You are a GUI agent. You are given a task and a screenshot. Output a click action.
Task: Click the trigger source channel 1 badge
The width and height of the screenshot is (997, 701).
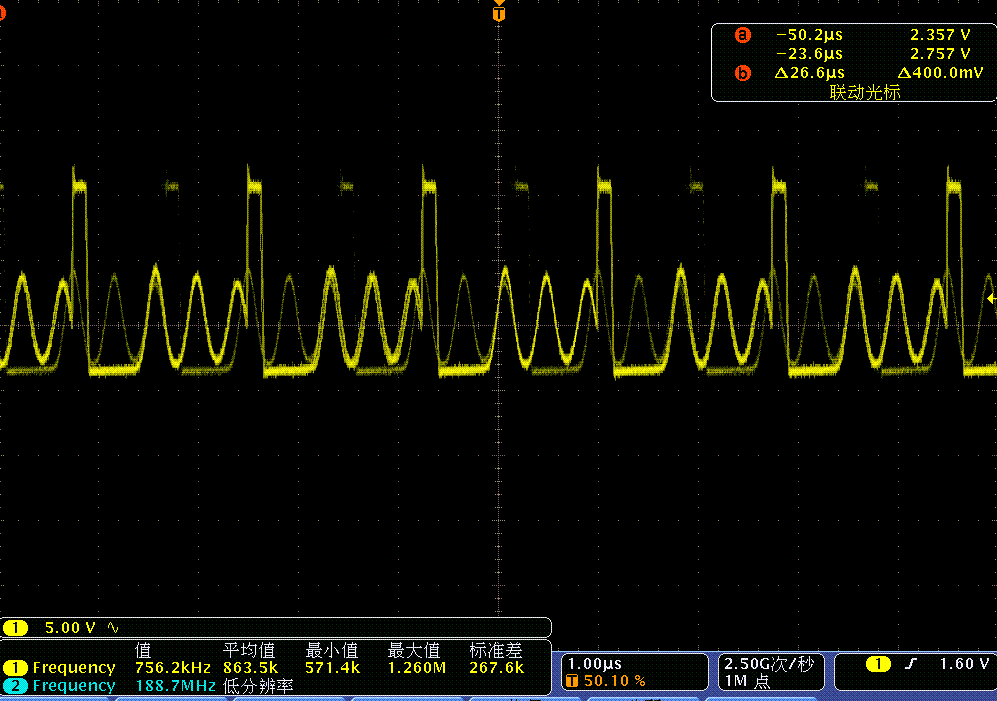878,664
